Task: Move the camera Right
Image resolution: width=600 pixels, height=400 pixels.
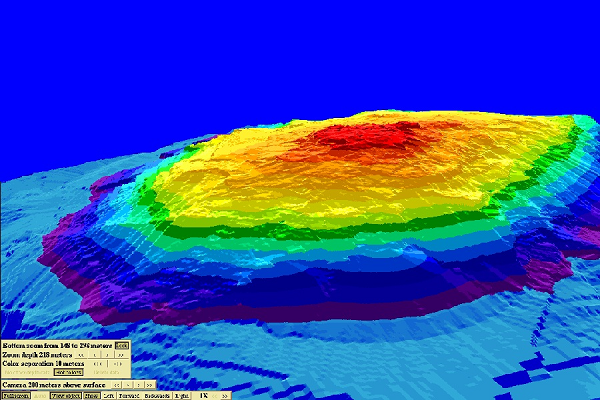Action: click(x=182, y=395)
